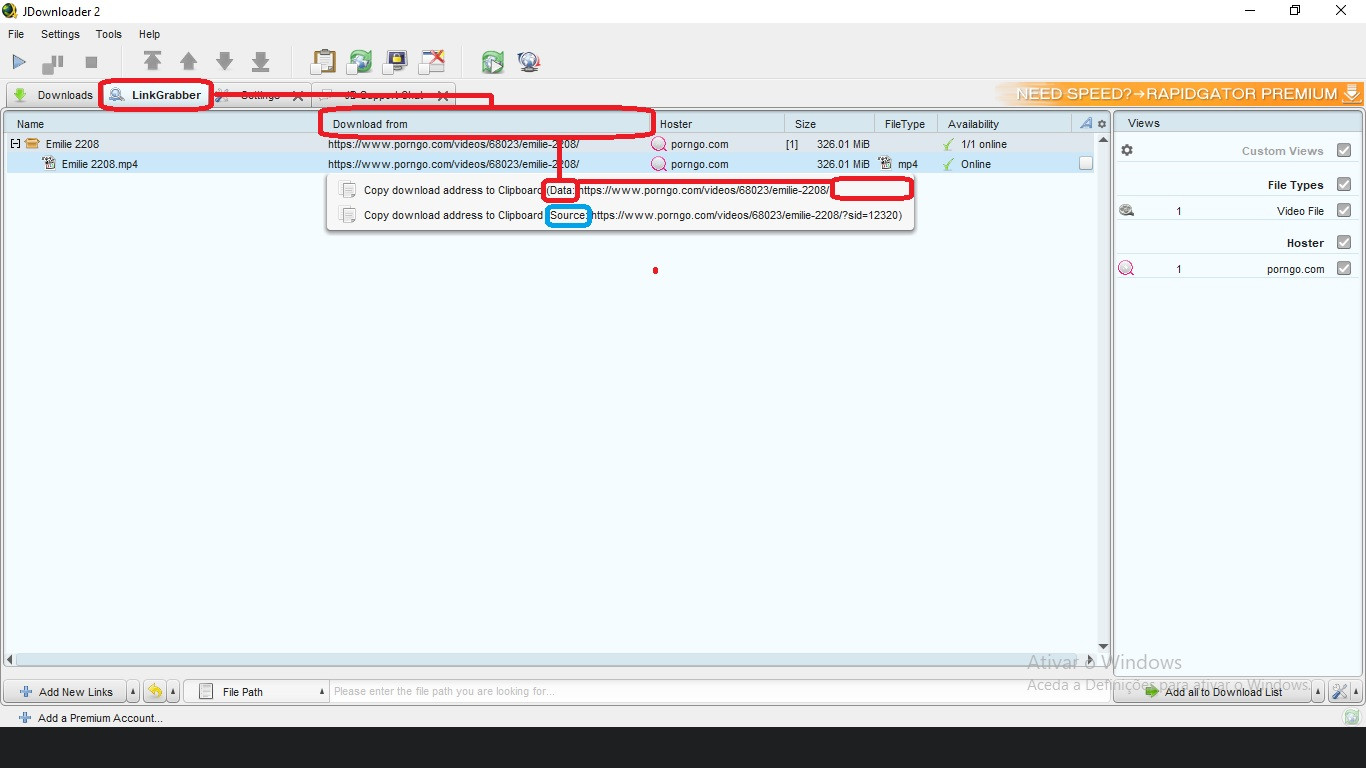Open Custom Views gear in Views panel
This screenshot has width=1366, height=768.
tap(1127, 150)
